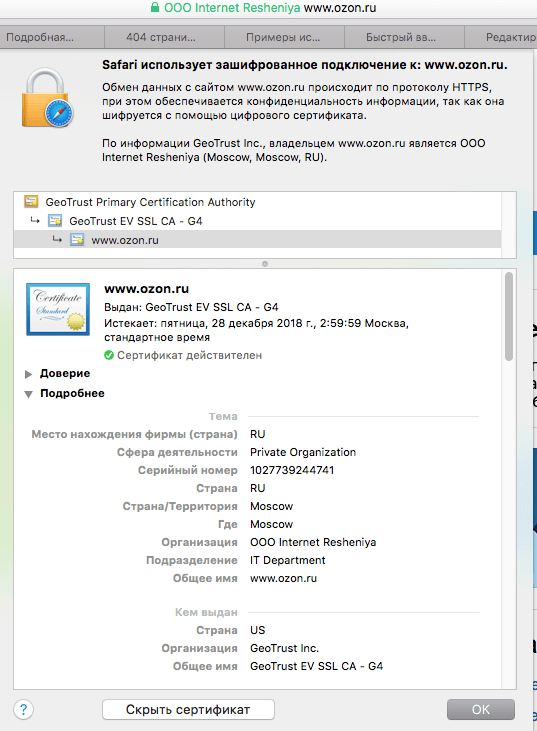Switch to the Быстрый вв... tab
Screen dimensions: 537x731
404,37
